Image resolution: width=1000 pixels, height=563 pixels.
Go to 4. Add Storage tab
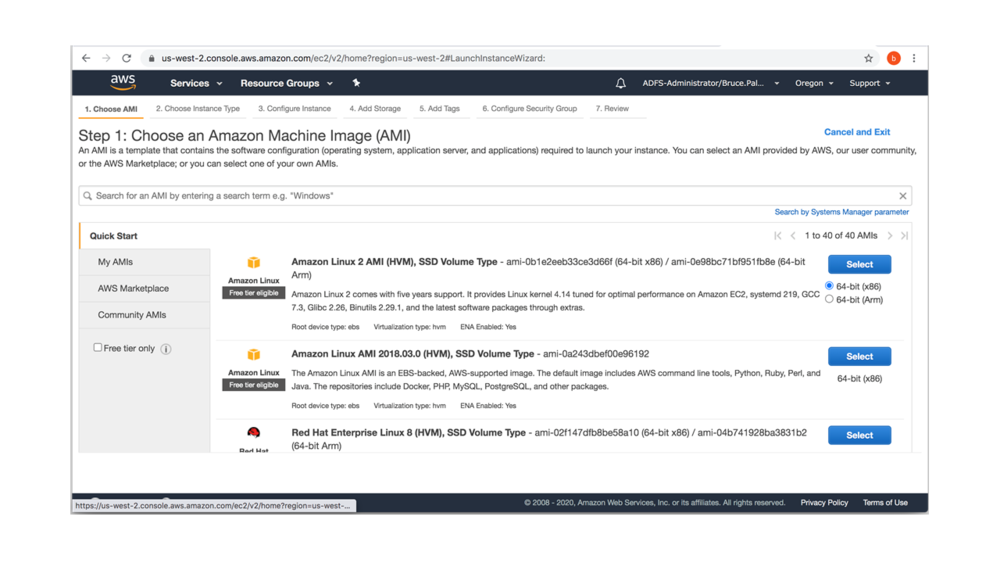[375, 108]
